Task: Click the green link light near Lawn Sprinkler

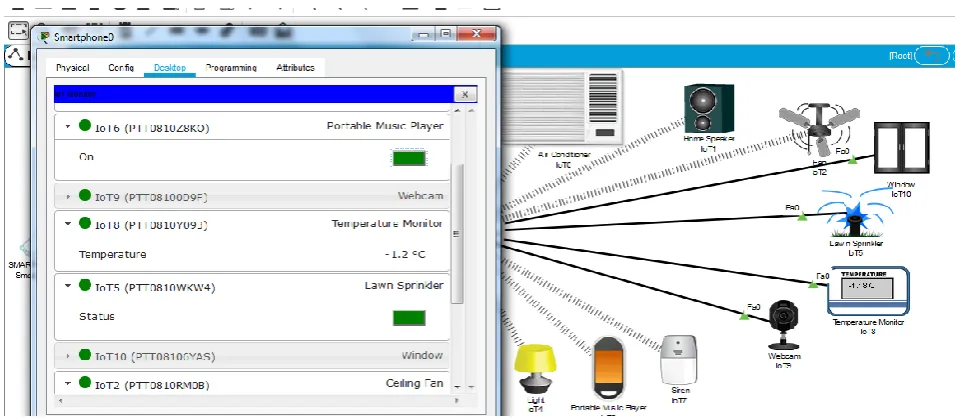Action: tap(802, 216)
